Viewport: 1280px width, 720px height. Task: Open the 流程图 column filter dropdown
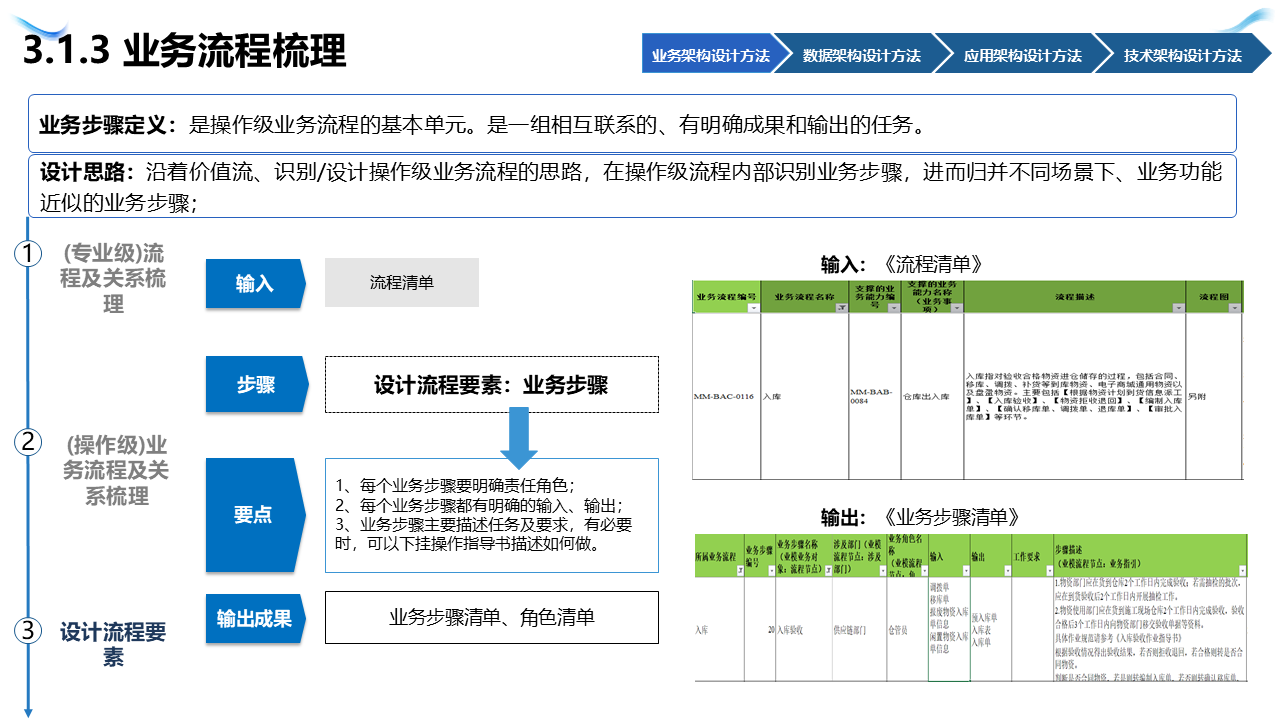pos(1235,308)
